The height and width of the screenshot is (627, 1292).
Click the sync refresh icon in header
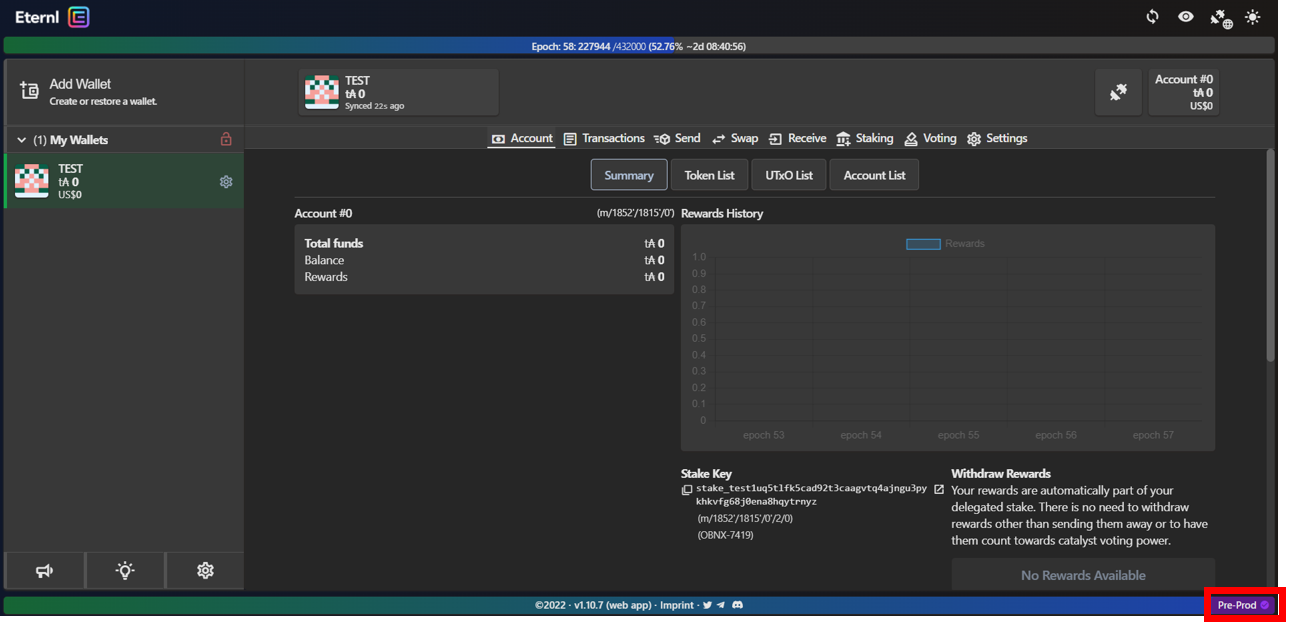coord(1152,17)
